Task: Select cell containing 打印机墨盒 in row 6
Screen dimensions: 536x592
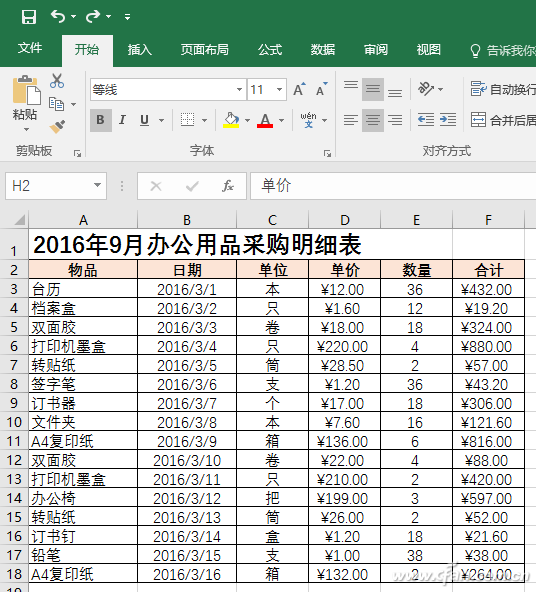Action: click(83, 346)
